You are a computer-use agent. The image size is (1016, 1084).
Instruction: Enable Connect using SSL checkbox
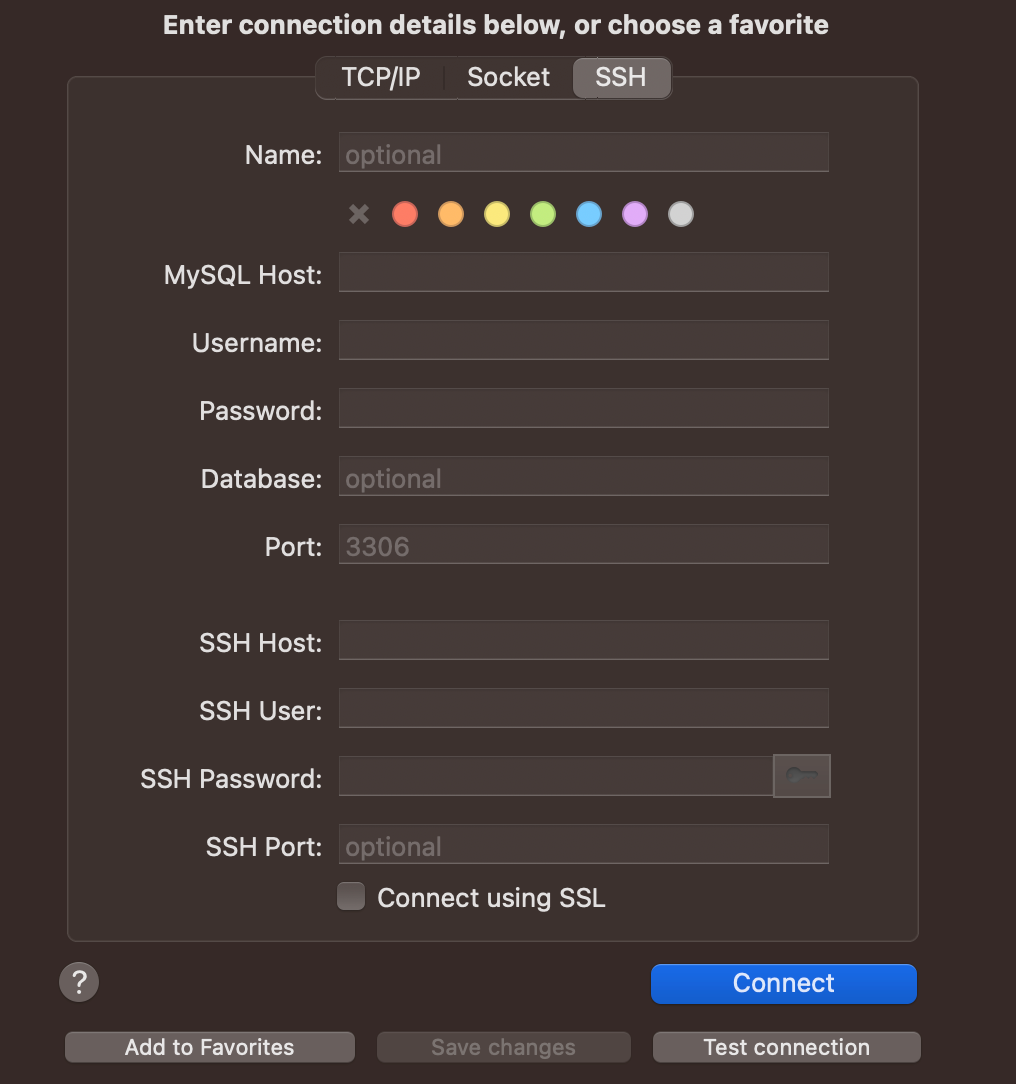click(351, 897)
